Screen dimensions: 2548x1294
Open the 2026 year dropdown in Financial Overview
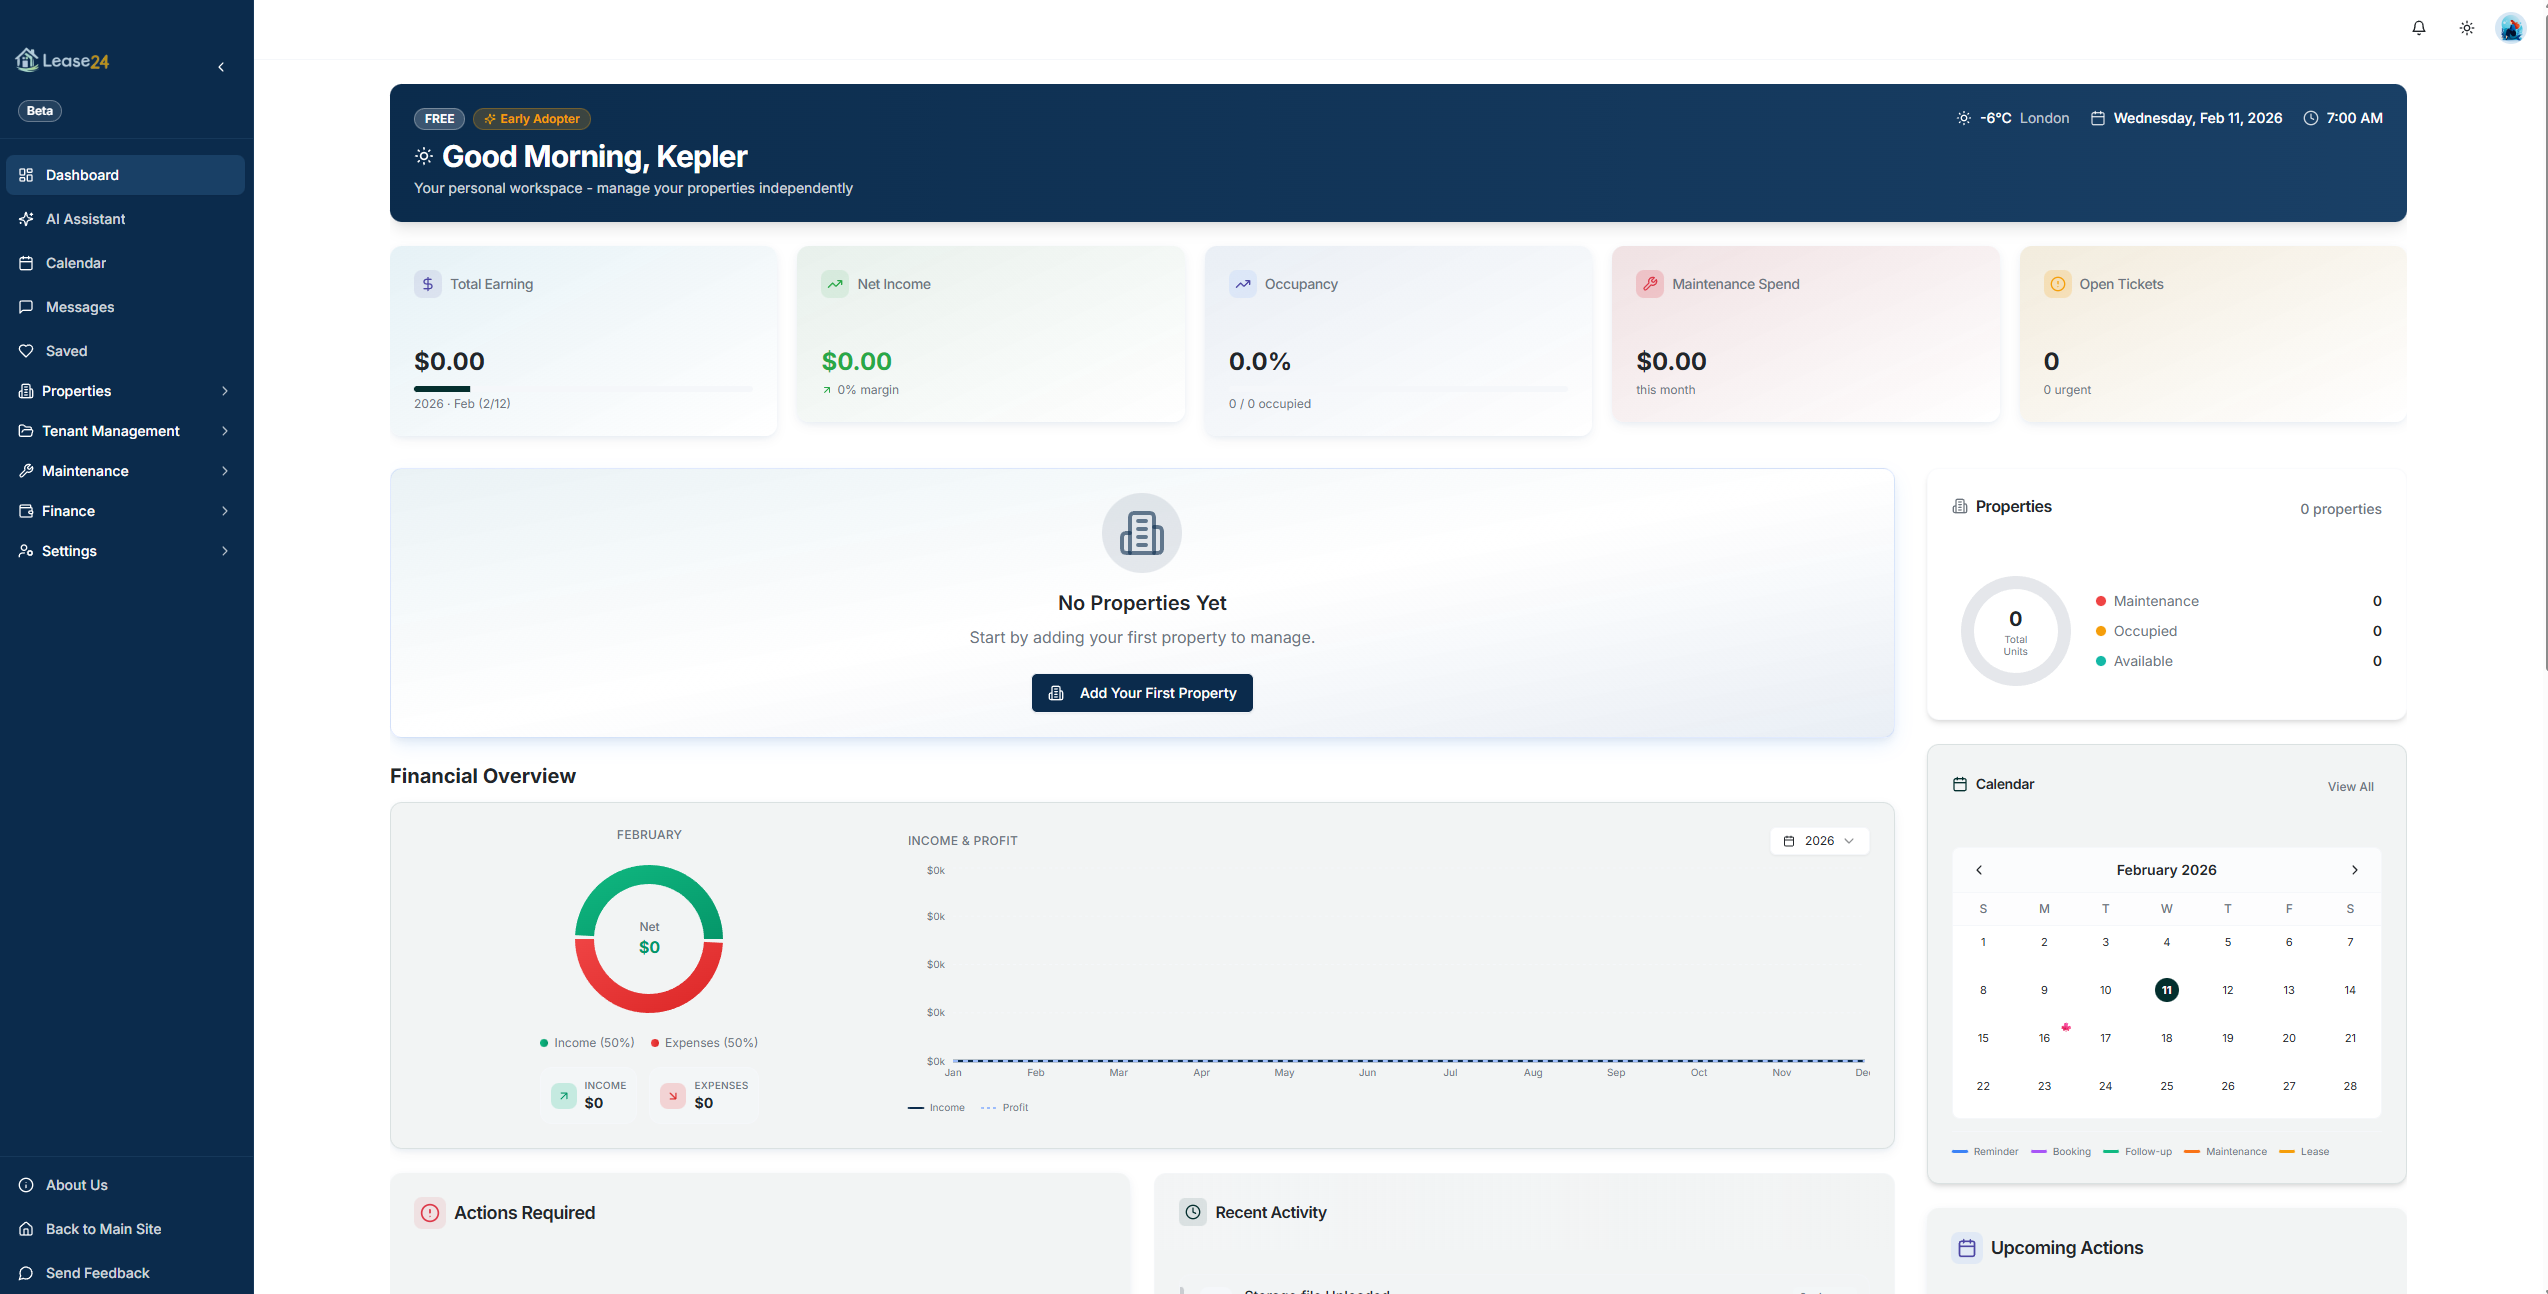tap(1819, 840)
